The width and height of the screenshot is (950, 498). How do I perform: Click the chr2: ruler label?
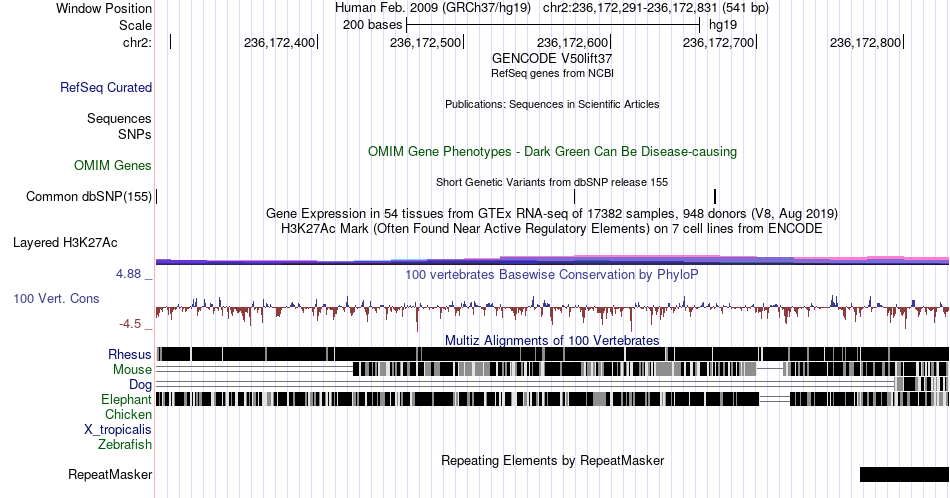tap(137, 42)
